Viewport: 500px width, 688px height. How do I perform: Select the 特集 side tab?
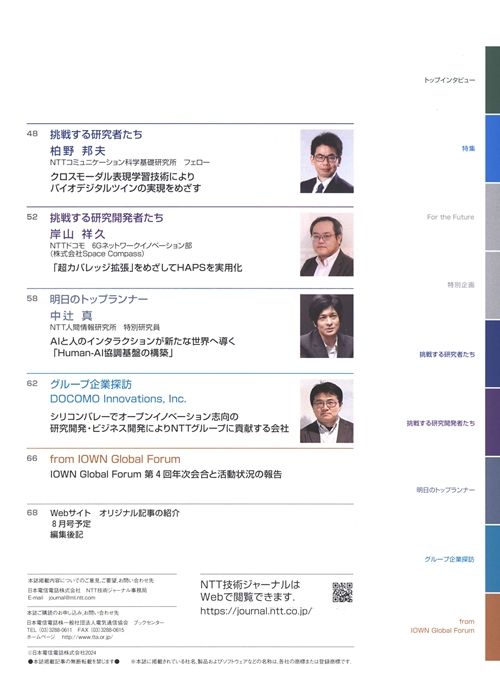(x=468, y=149)
